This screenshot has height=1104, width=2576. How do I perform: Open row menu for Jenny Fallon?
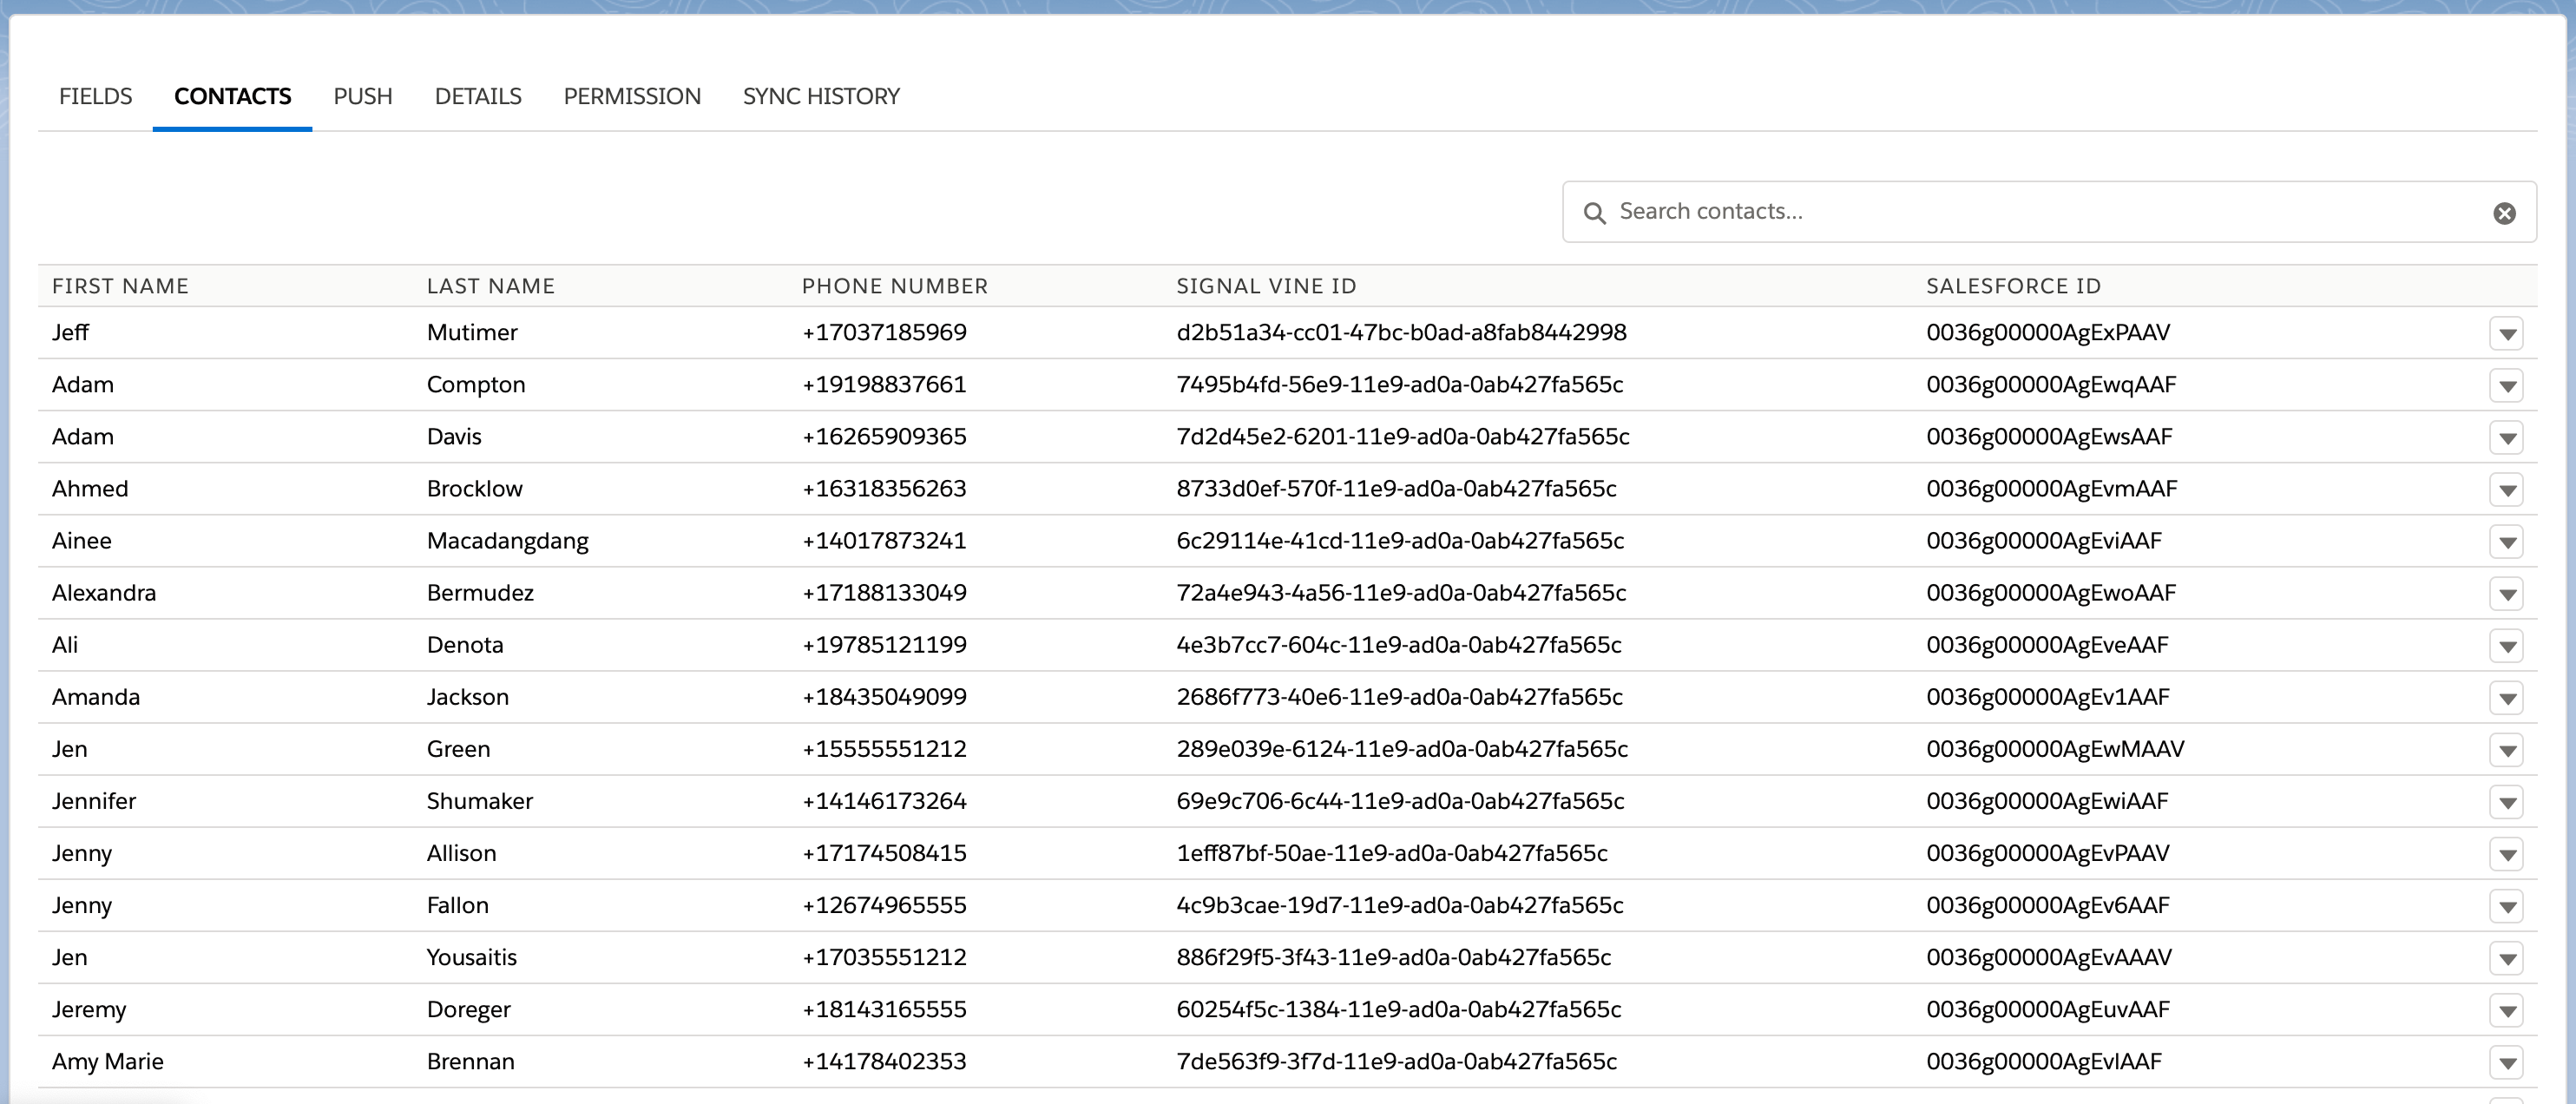coord(2506,905)
